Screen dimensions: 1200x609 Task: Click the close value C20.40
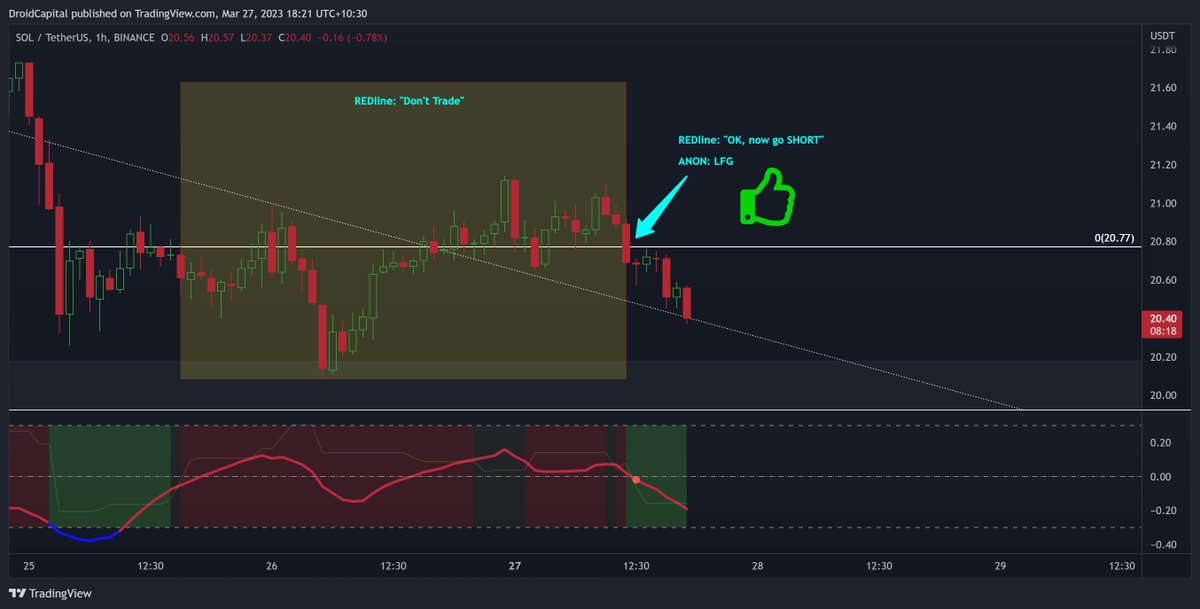(293, 38)
